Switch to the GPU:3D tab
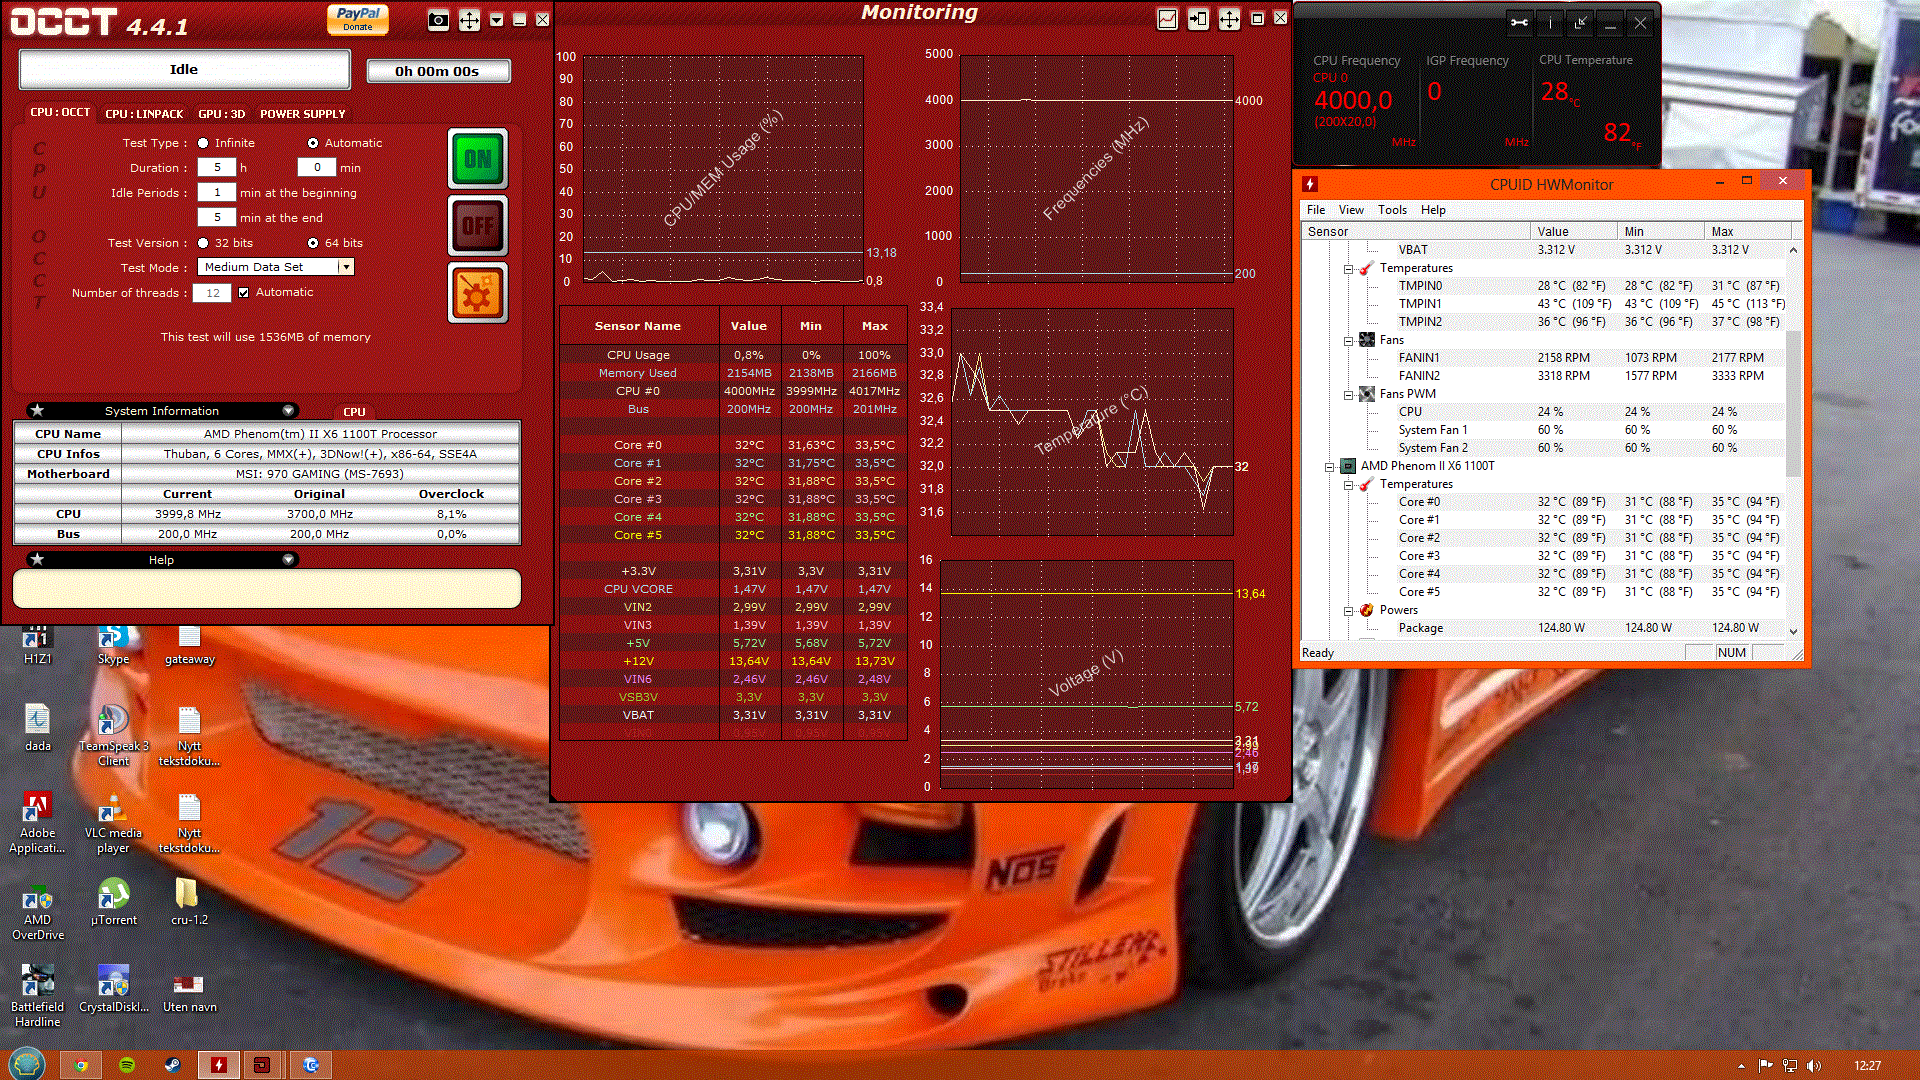1920x1080 pixels. (x=221, y=114)
